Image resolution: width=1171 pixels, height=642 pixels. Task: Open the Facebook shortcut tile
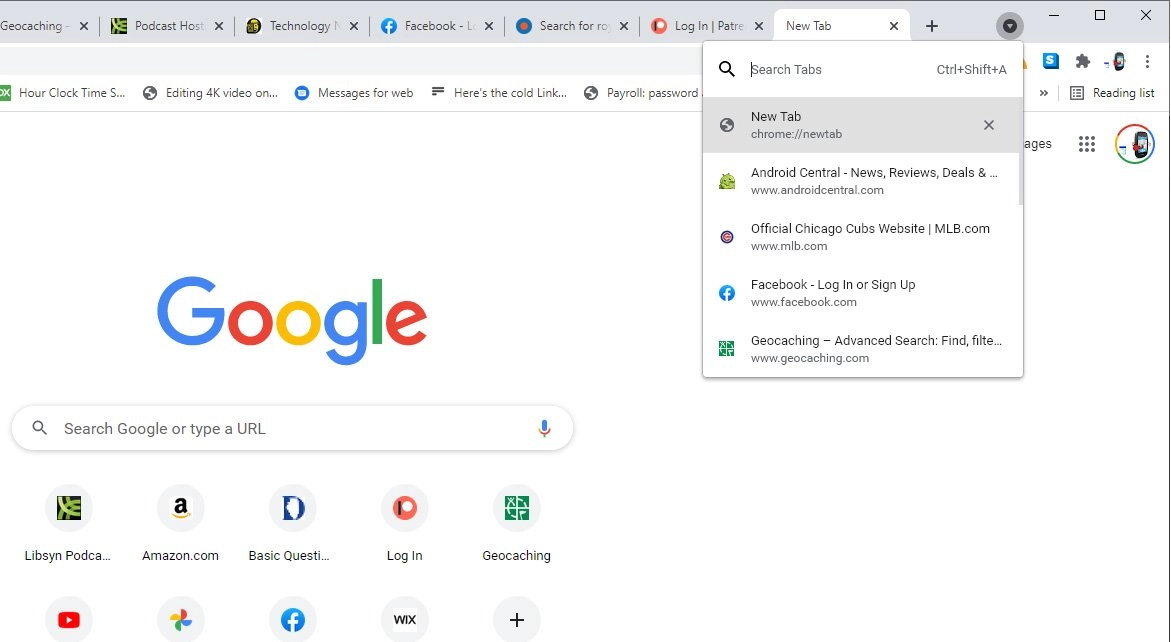293,620
